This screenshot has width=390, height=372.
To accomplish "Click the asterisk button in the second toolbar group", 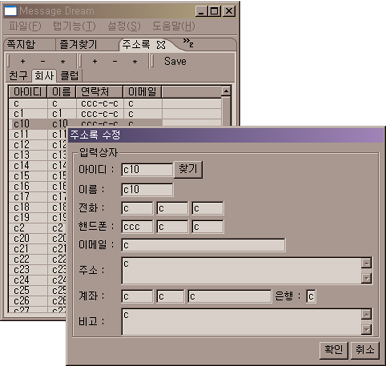I will click(x=135, y=61).
